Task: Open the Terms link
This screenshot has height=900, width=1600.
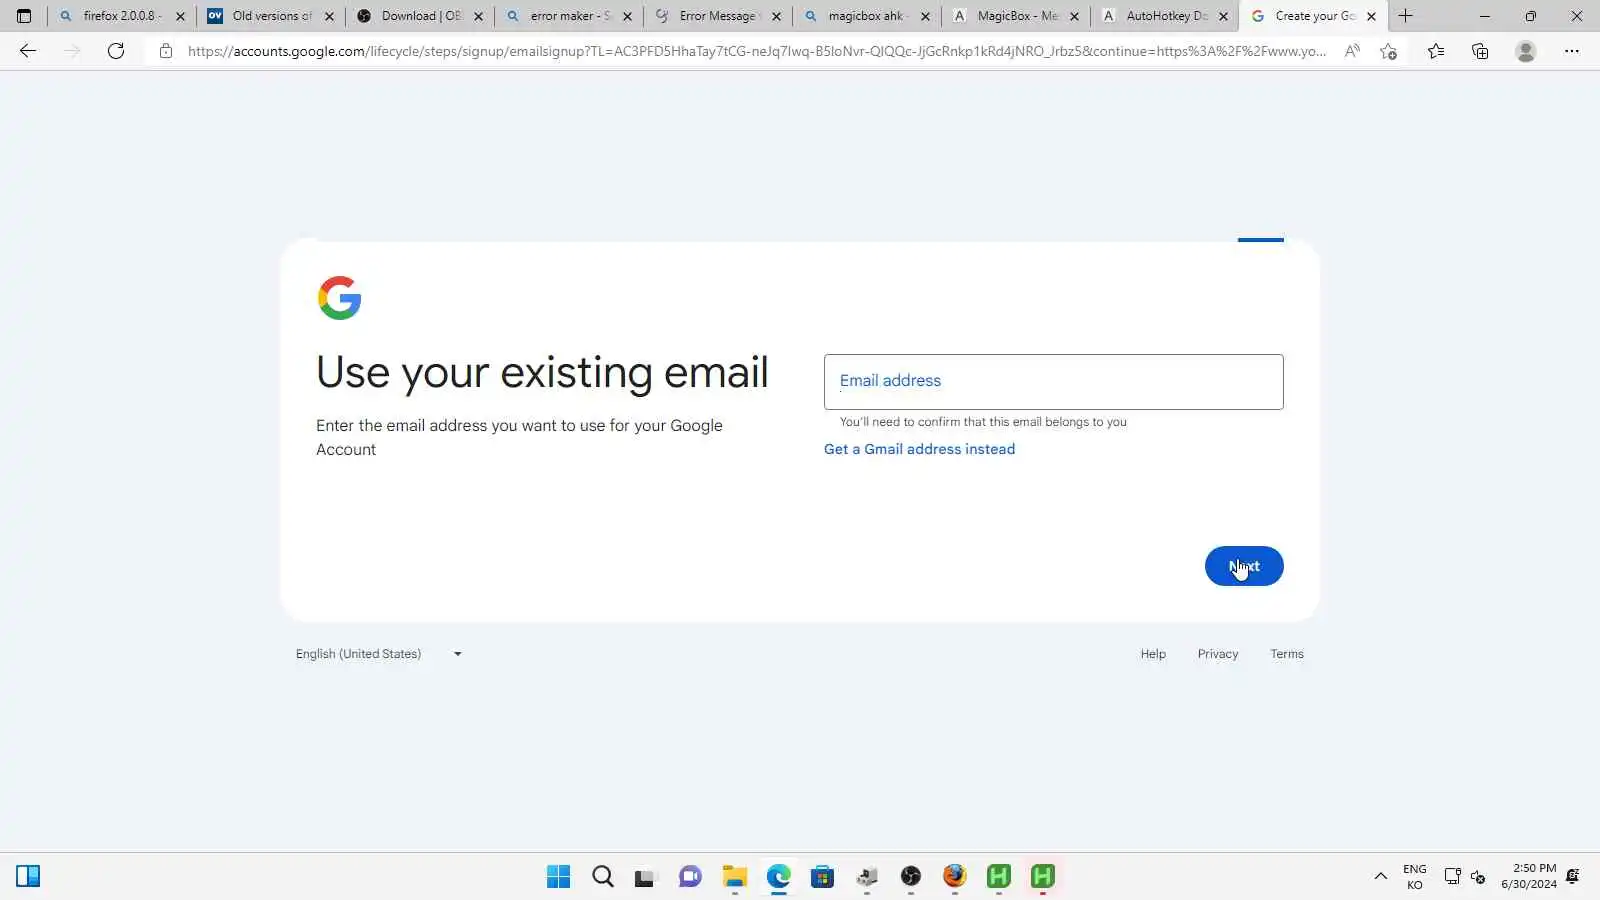Action: 1286,654
